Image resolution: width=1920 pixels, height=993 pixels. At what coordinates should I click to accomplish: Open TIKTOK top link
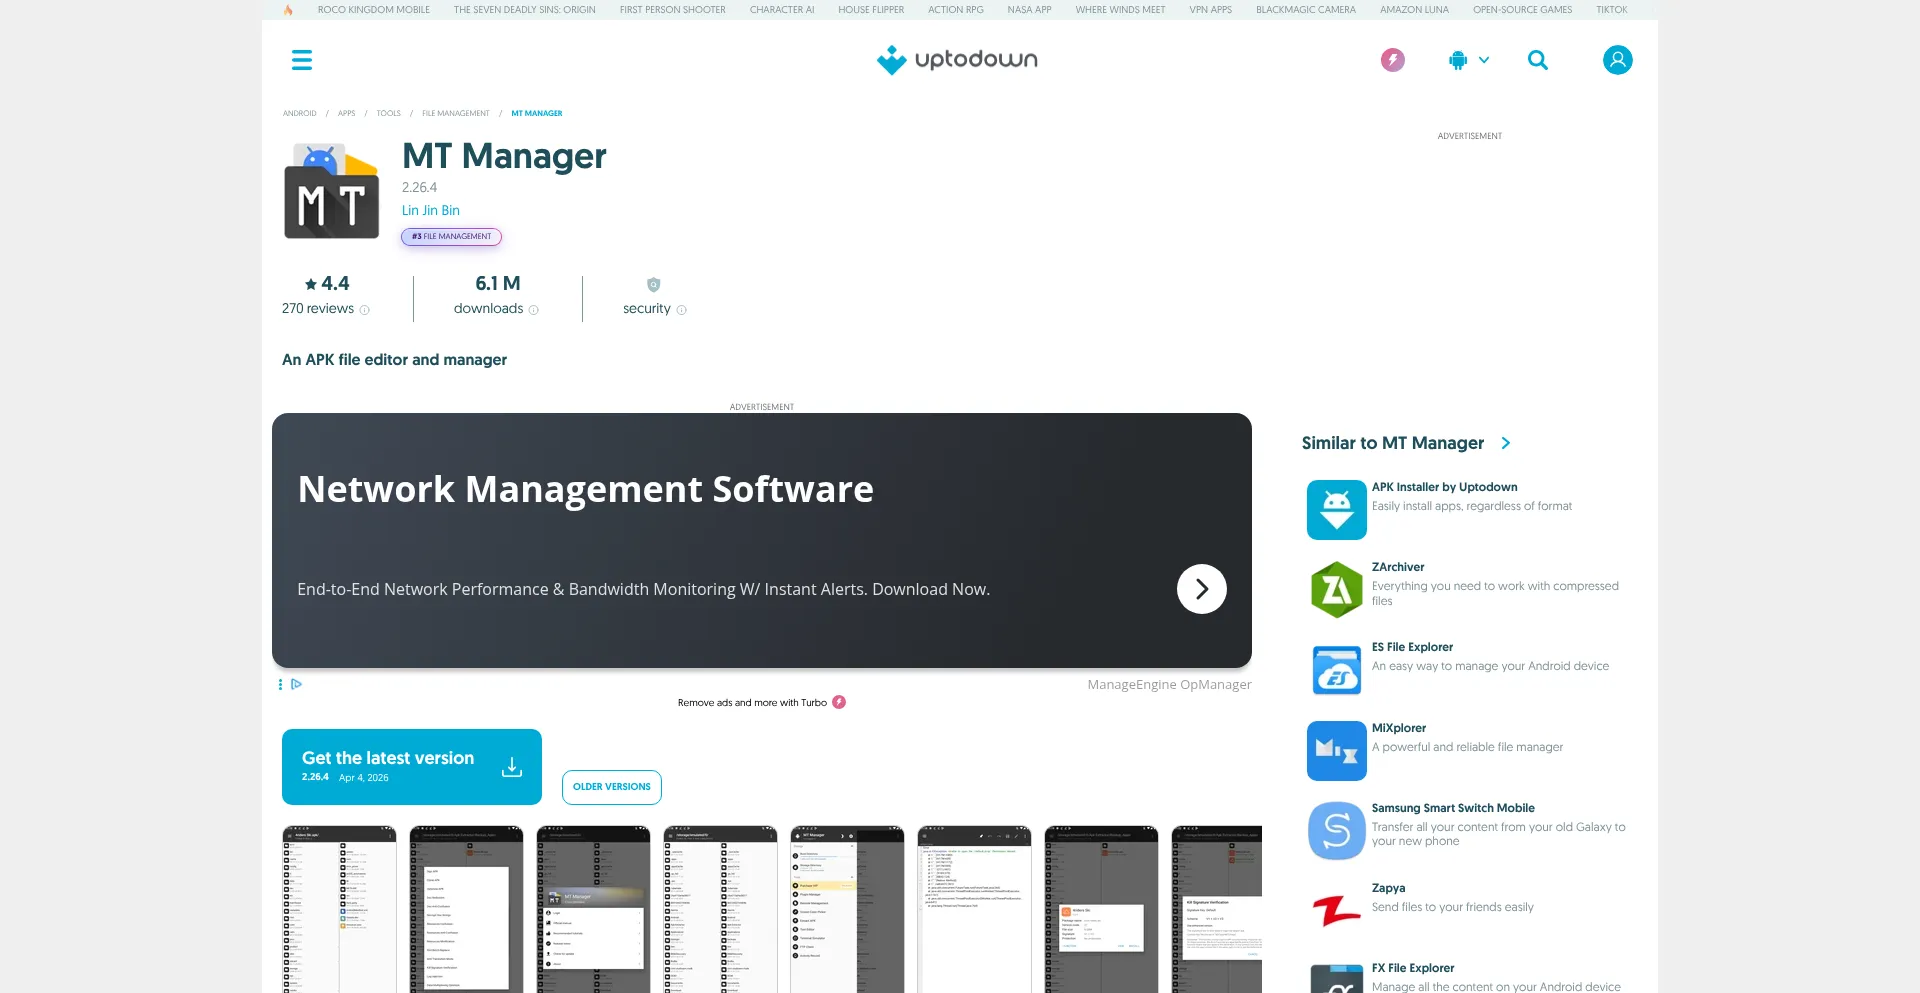click(x=1612, y=10)
